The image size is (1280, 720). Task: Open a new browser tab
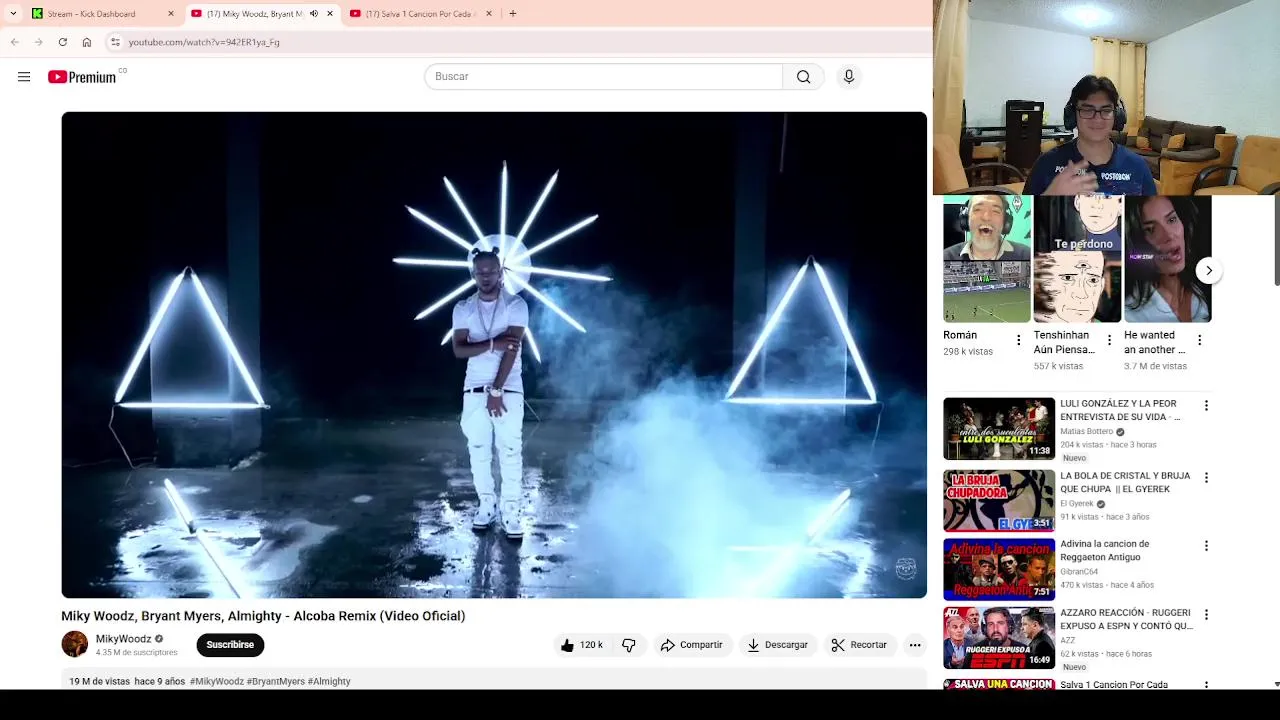coord(513,14)
